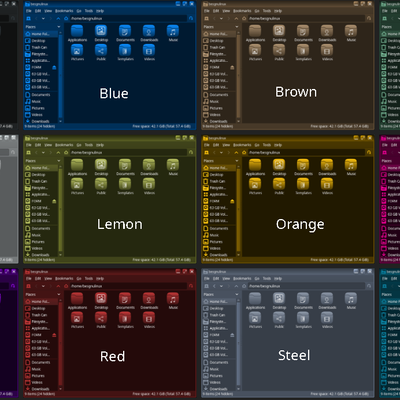Select Desktop in the Brown window sidebar

pyautogui.click(x=219, y=41)
